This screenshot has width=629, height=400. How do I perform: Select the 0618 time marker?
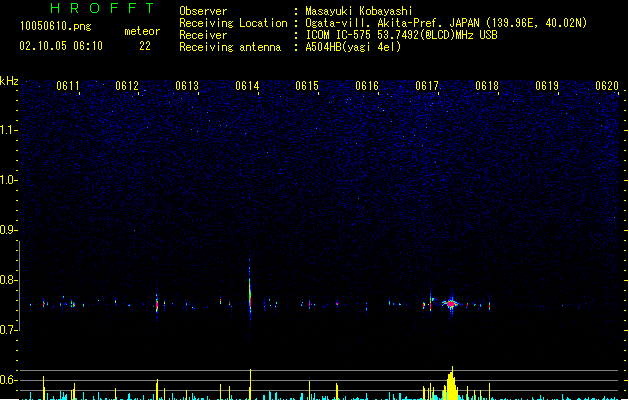[487, 86]
